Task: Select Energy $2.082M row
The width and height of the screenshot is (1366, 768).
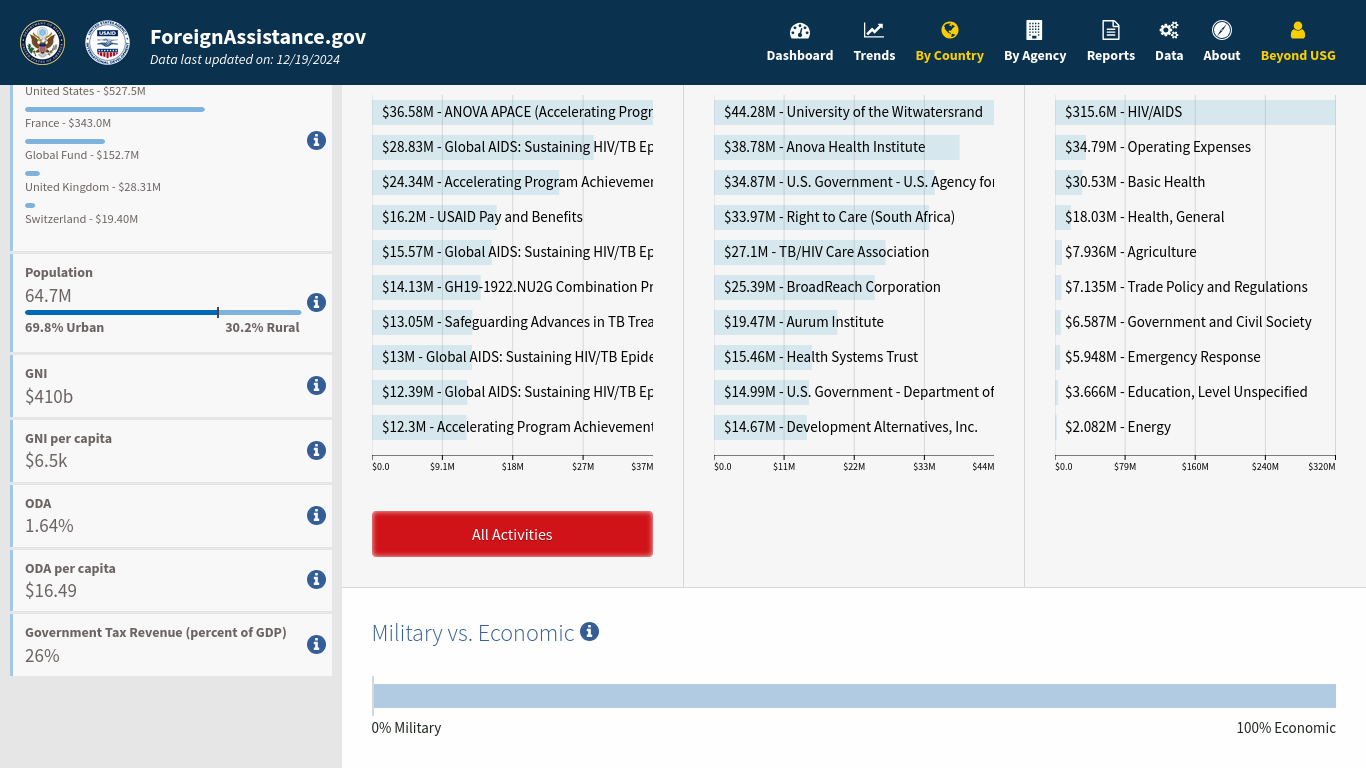Action: click(x=1195, y=427)
